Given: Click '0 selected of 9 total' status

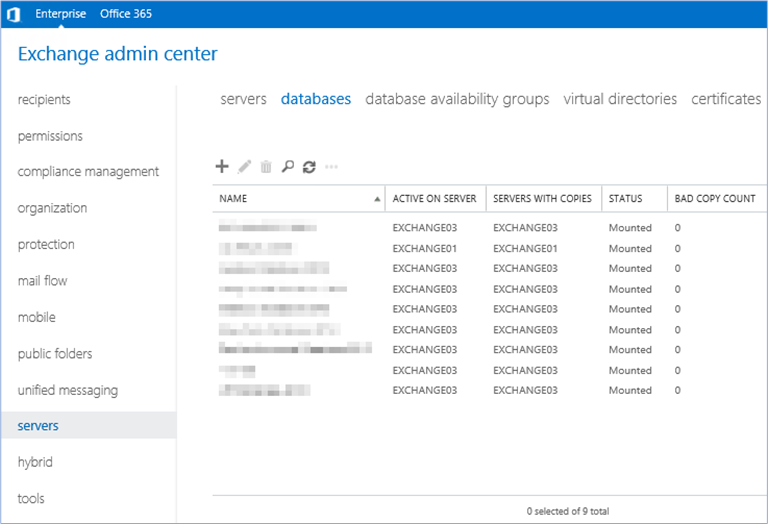Looking at the screenshot, I should pyautogui.click(x=568, y=511).
